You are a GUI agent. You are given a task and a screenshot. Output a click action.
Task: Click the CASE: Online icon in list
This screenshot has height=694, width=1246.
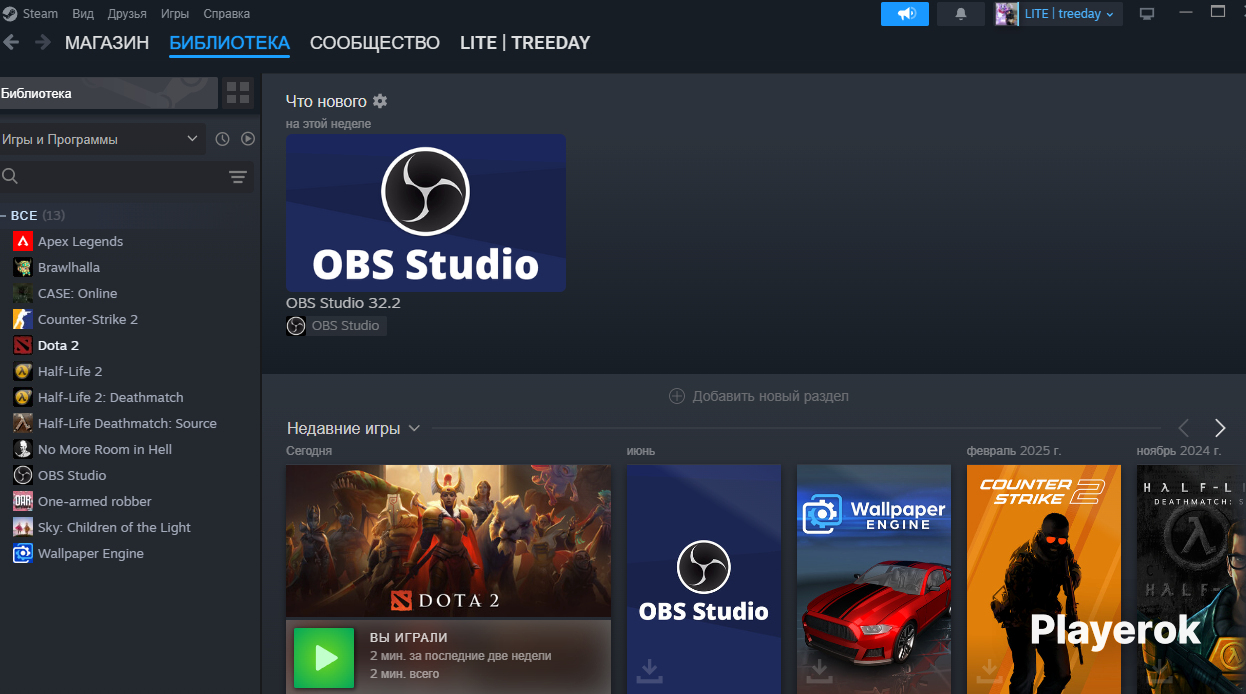[x=23, y=293]
